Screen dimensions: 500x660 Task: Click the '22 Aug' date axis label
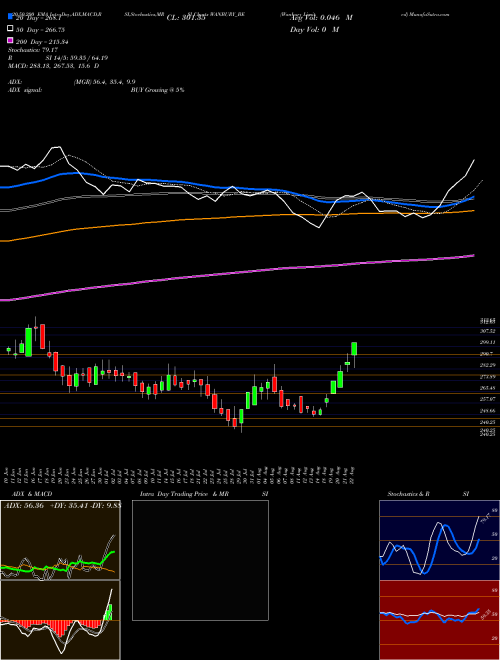coord(353,475)
